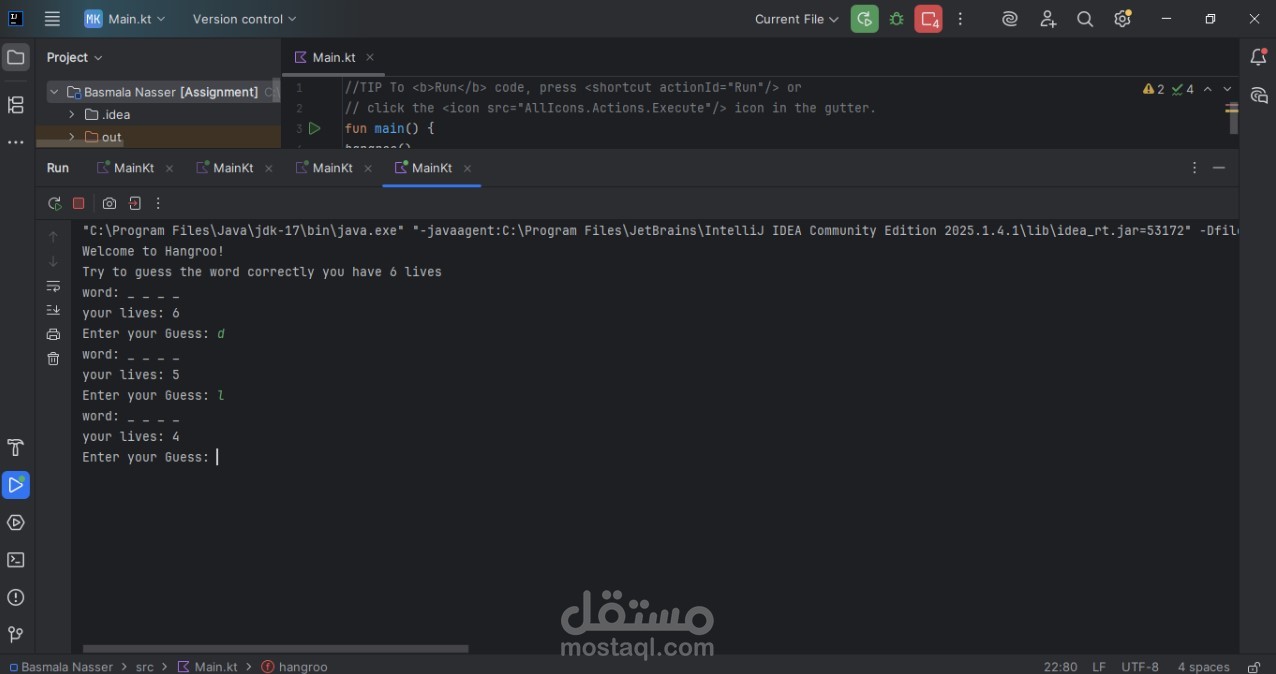This screenshot has height=674, width=1276.
Task: Click the console horizontal scrollbar
Action: pyautogui.click(x=275, y=649)
